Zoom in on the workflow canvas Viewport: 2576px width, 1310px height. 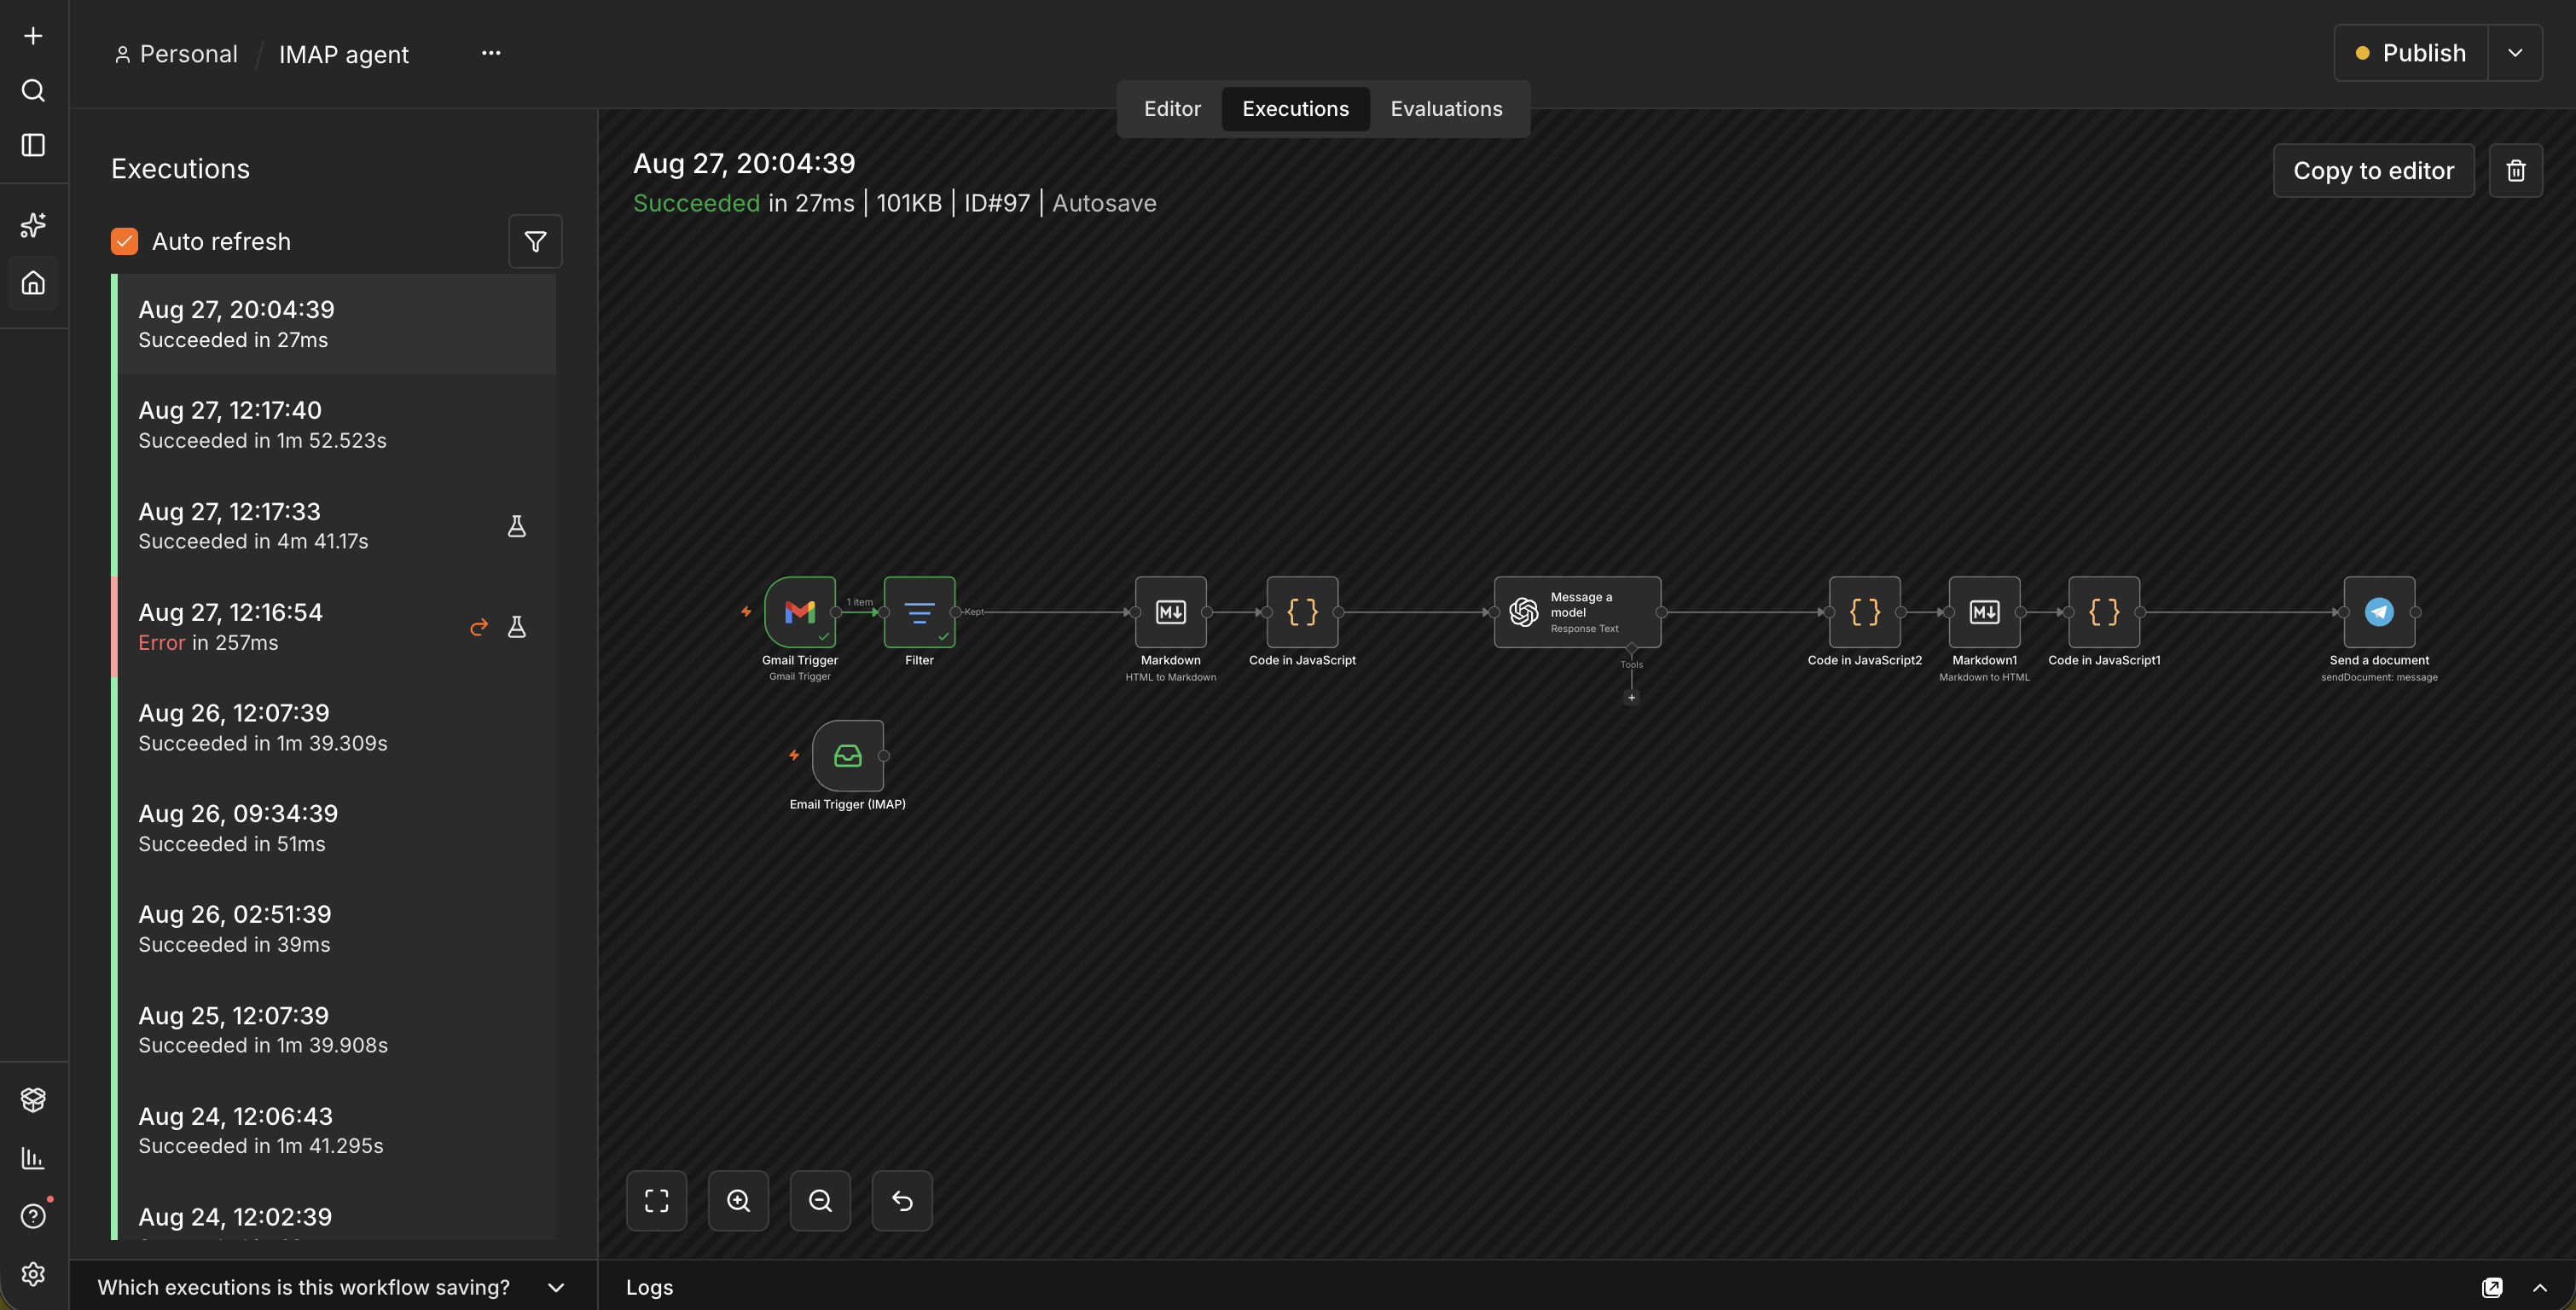(x=738, y=1200)
